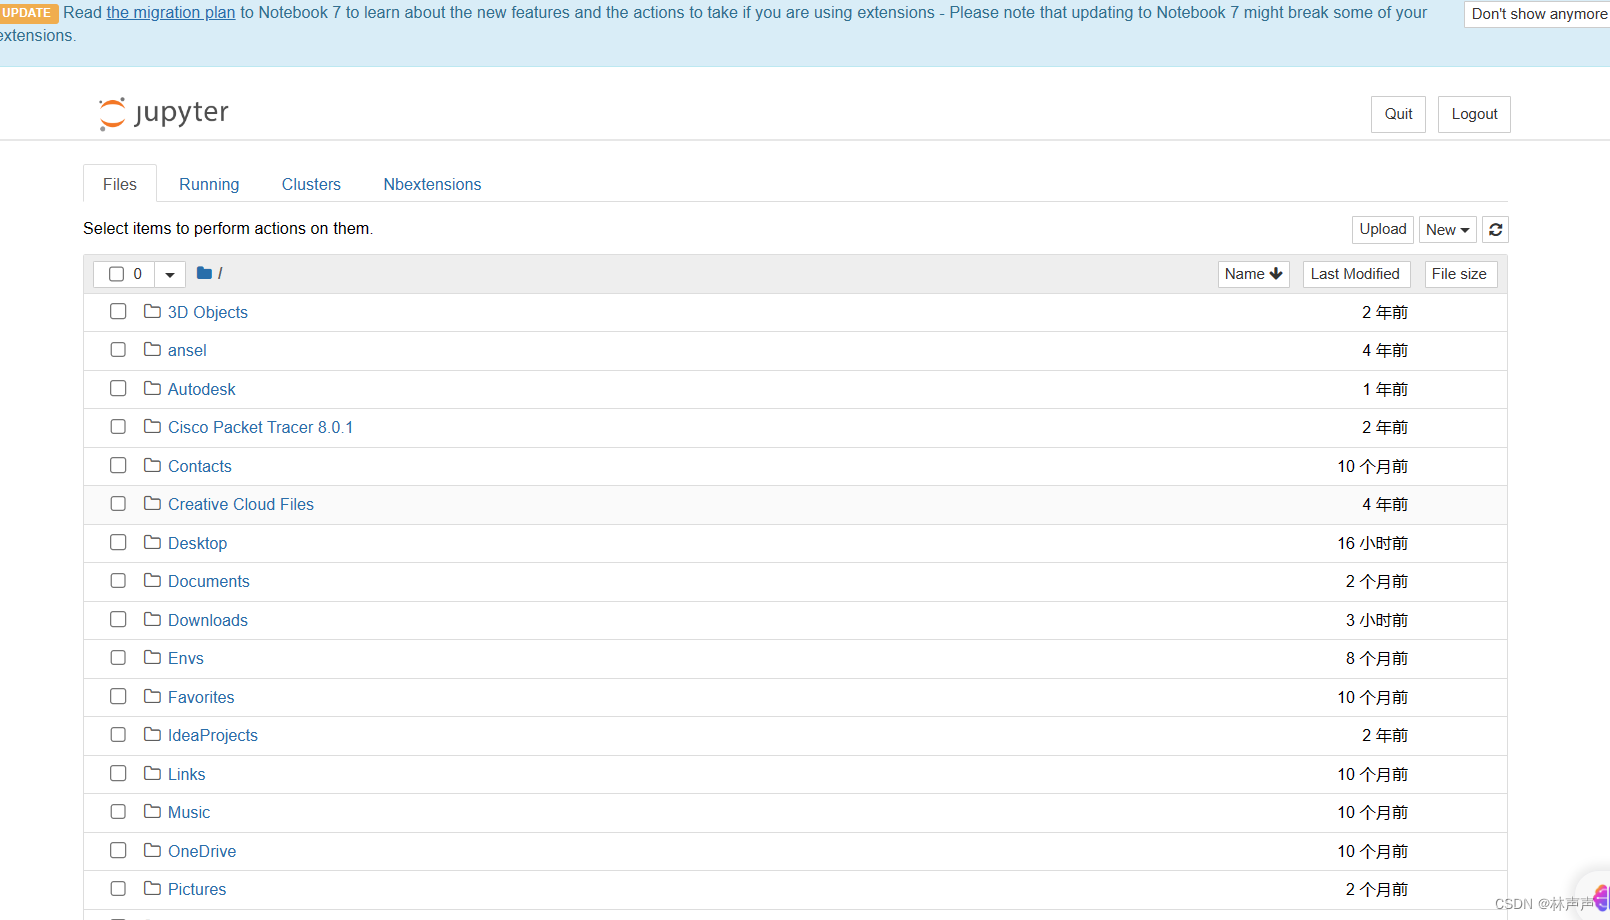Switch to the Files tab
Viewport: 1610px width, 920px height.
coord(120,184)
